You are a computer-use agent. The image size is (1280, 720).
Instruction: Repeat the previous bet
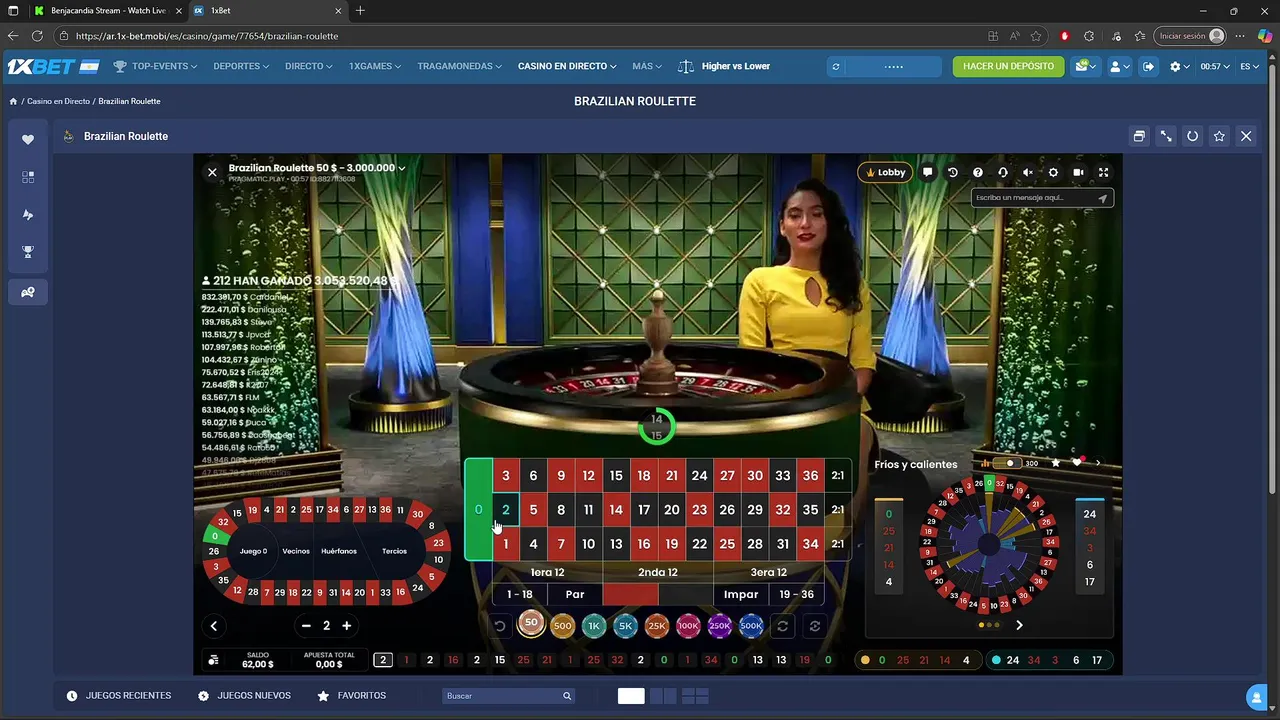click(783, 626)
